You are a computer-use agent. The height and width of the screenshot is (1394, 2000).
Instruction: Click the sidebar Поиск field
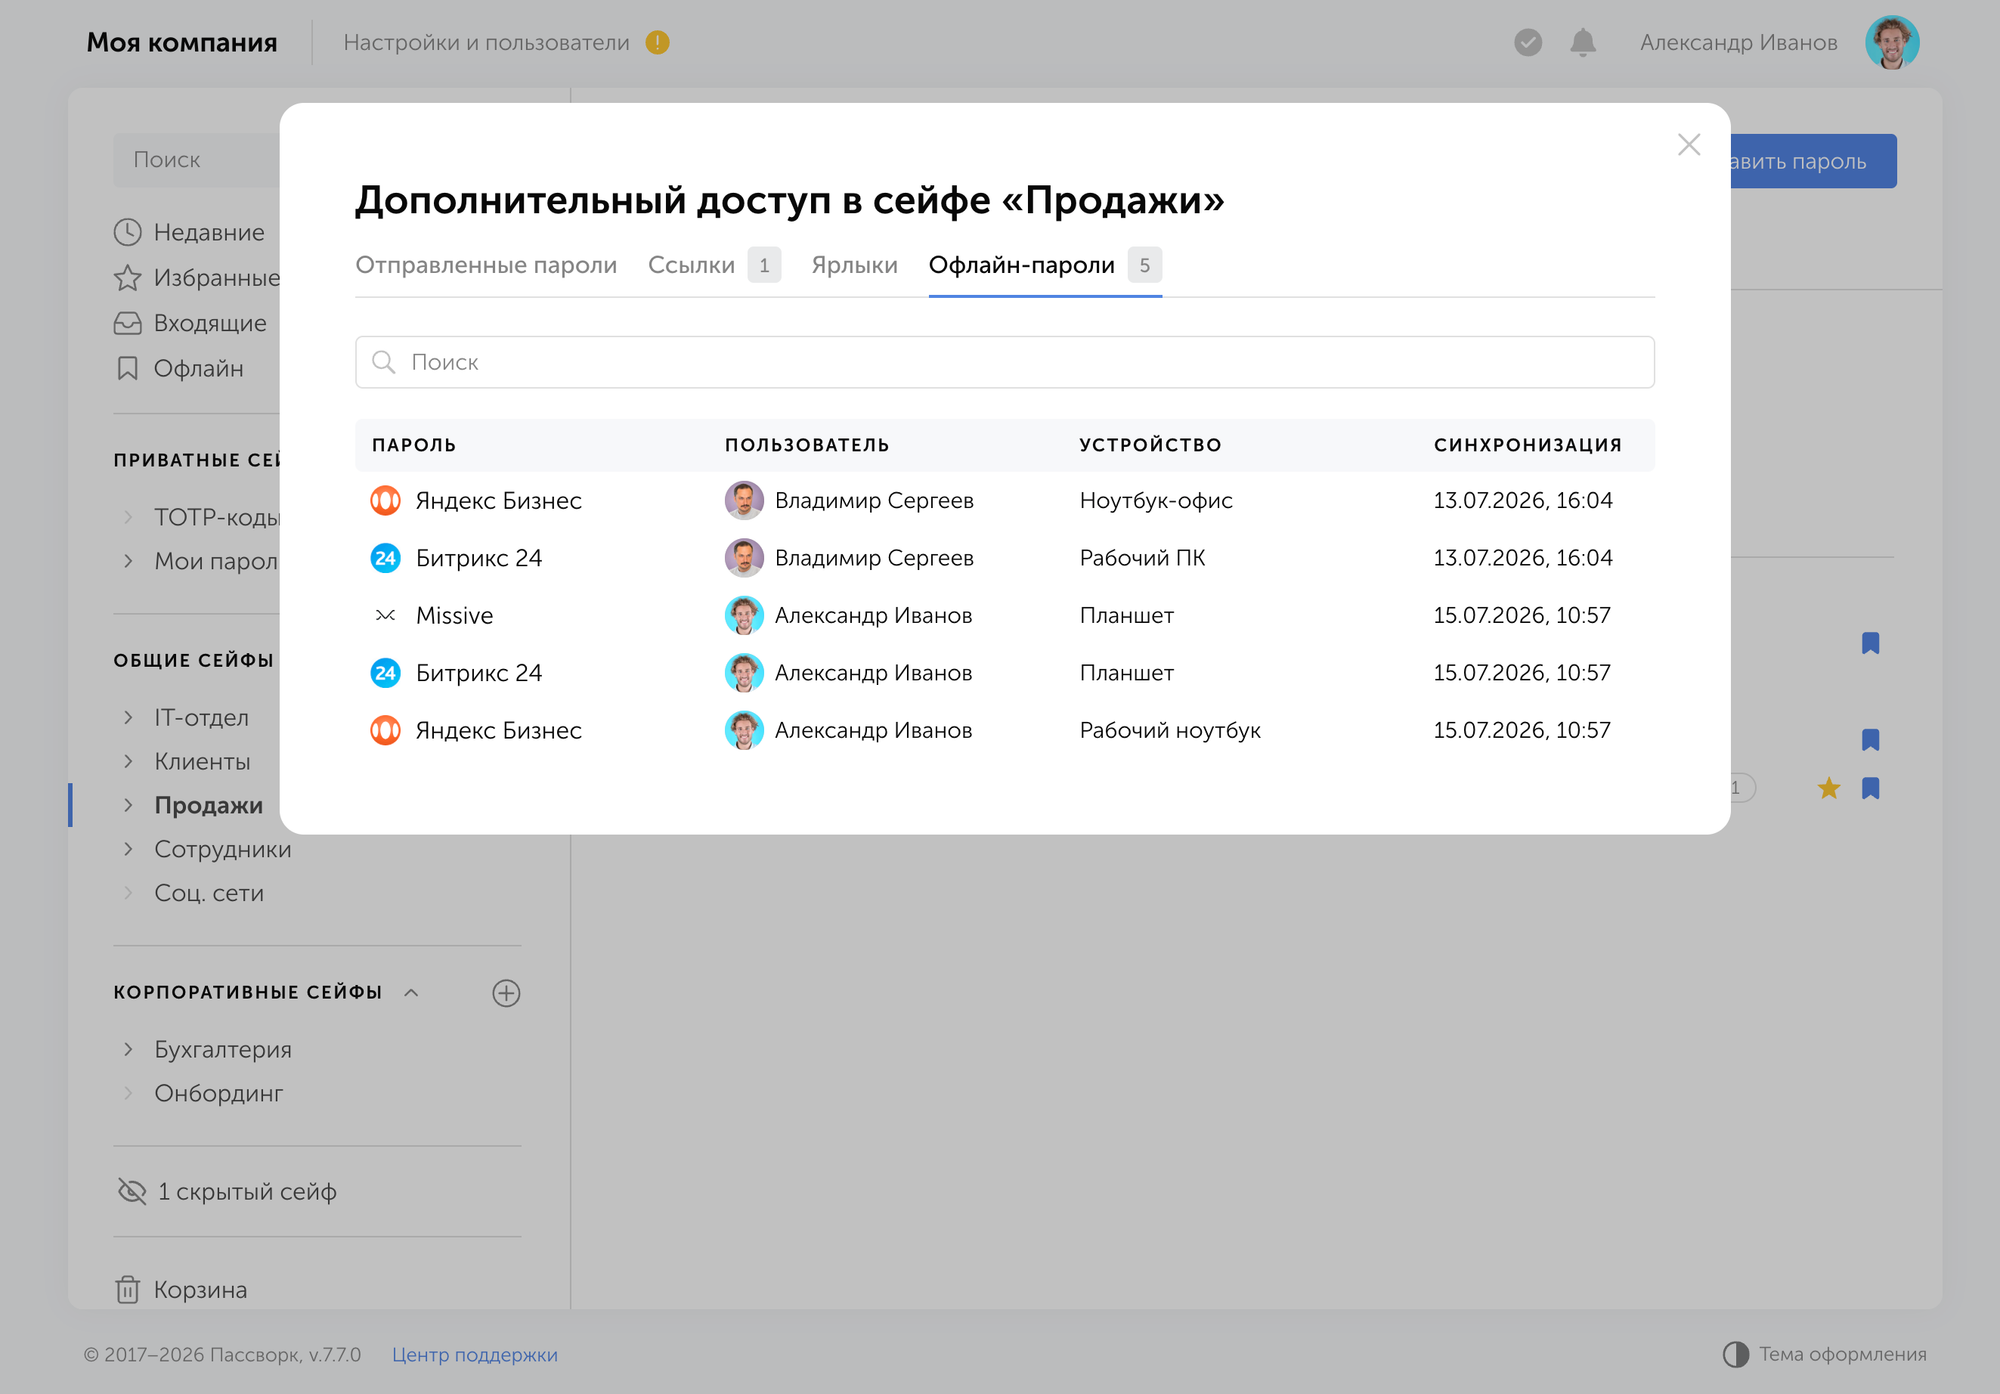[196, 160]
